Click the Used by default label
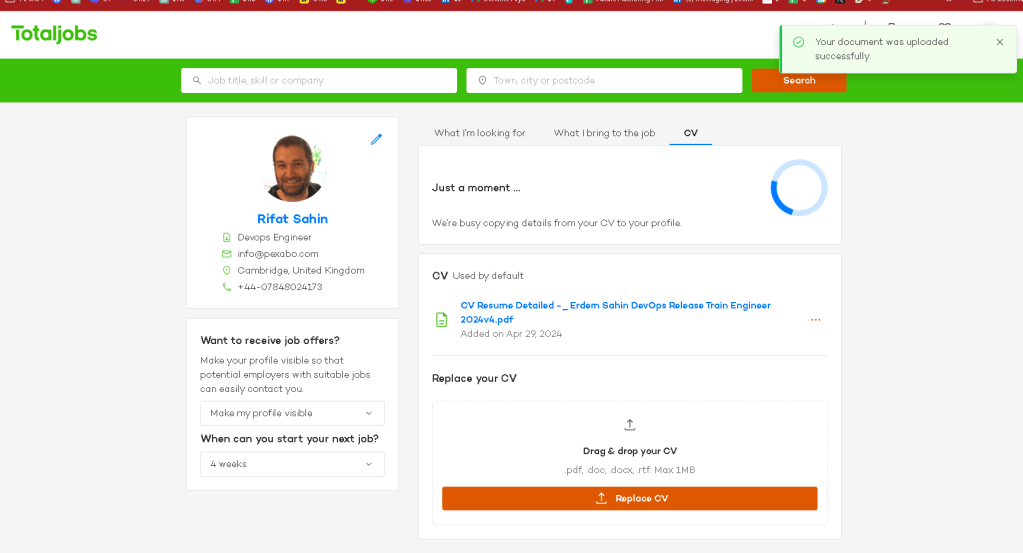Viewport: 1023px width, 553px height. [488, 276]
